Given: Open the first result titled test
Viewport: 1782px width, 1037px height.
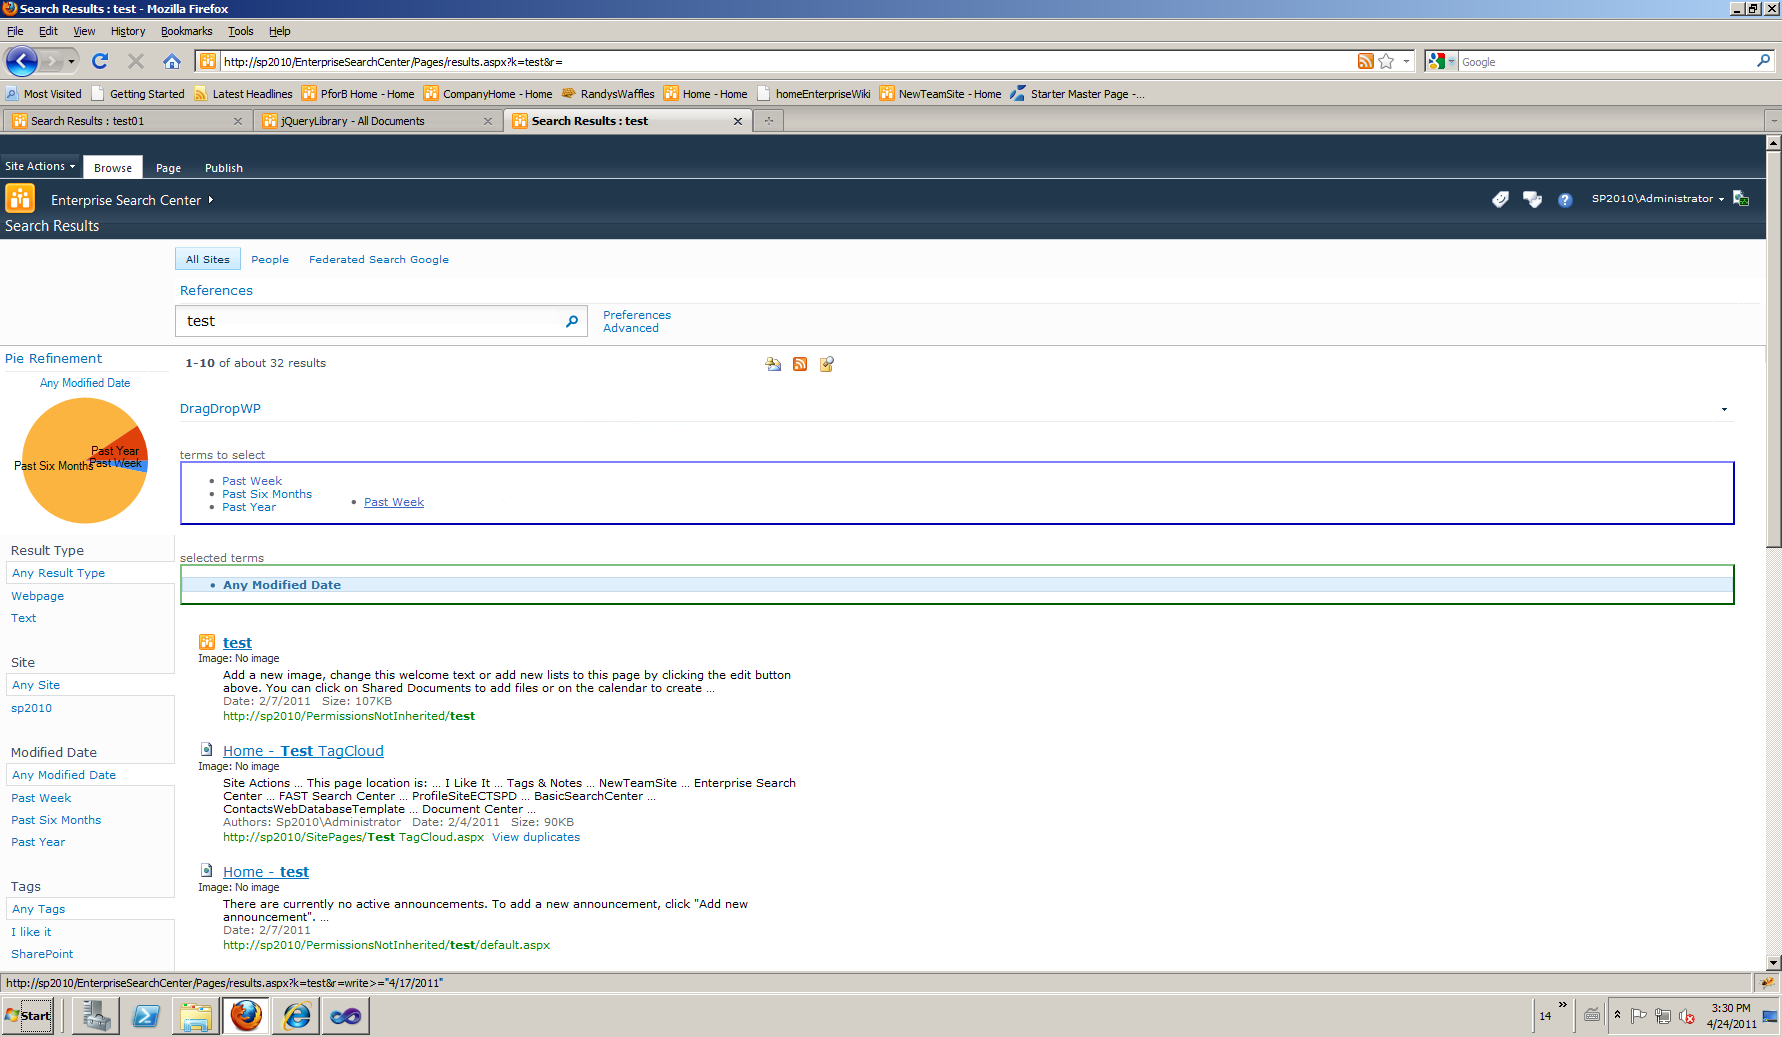Looking at the screenshot, I should 237,643.
